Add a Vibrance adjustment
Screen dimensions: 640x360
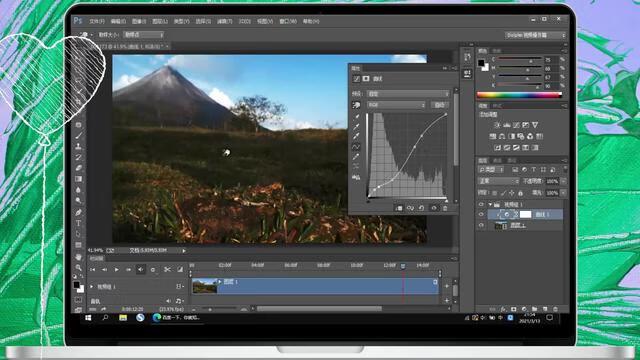pyautogui.click(x=535, y=125)
